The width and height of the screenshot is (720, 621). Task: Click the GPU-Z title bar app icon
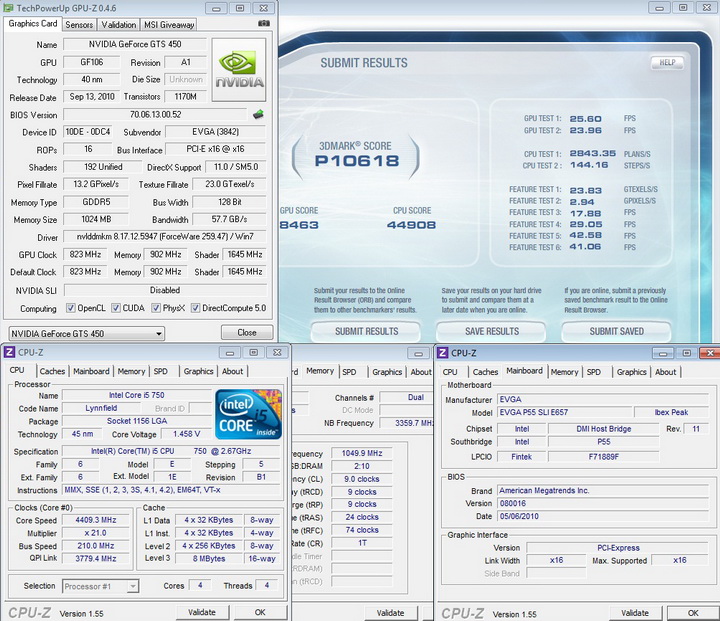(8, 8)
